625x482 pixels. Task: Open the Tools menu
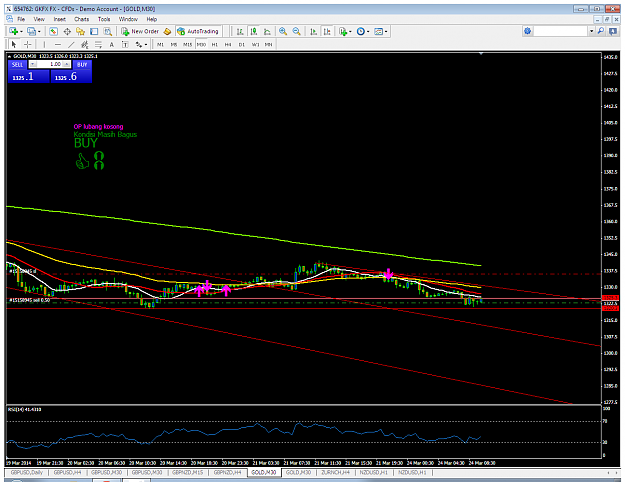104,19
